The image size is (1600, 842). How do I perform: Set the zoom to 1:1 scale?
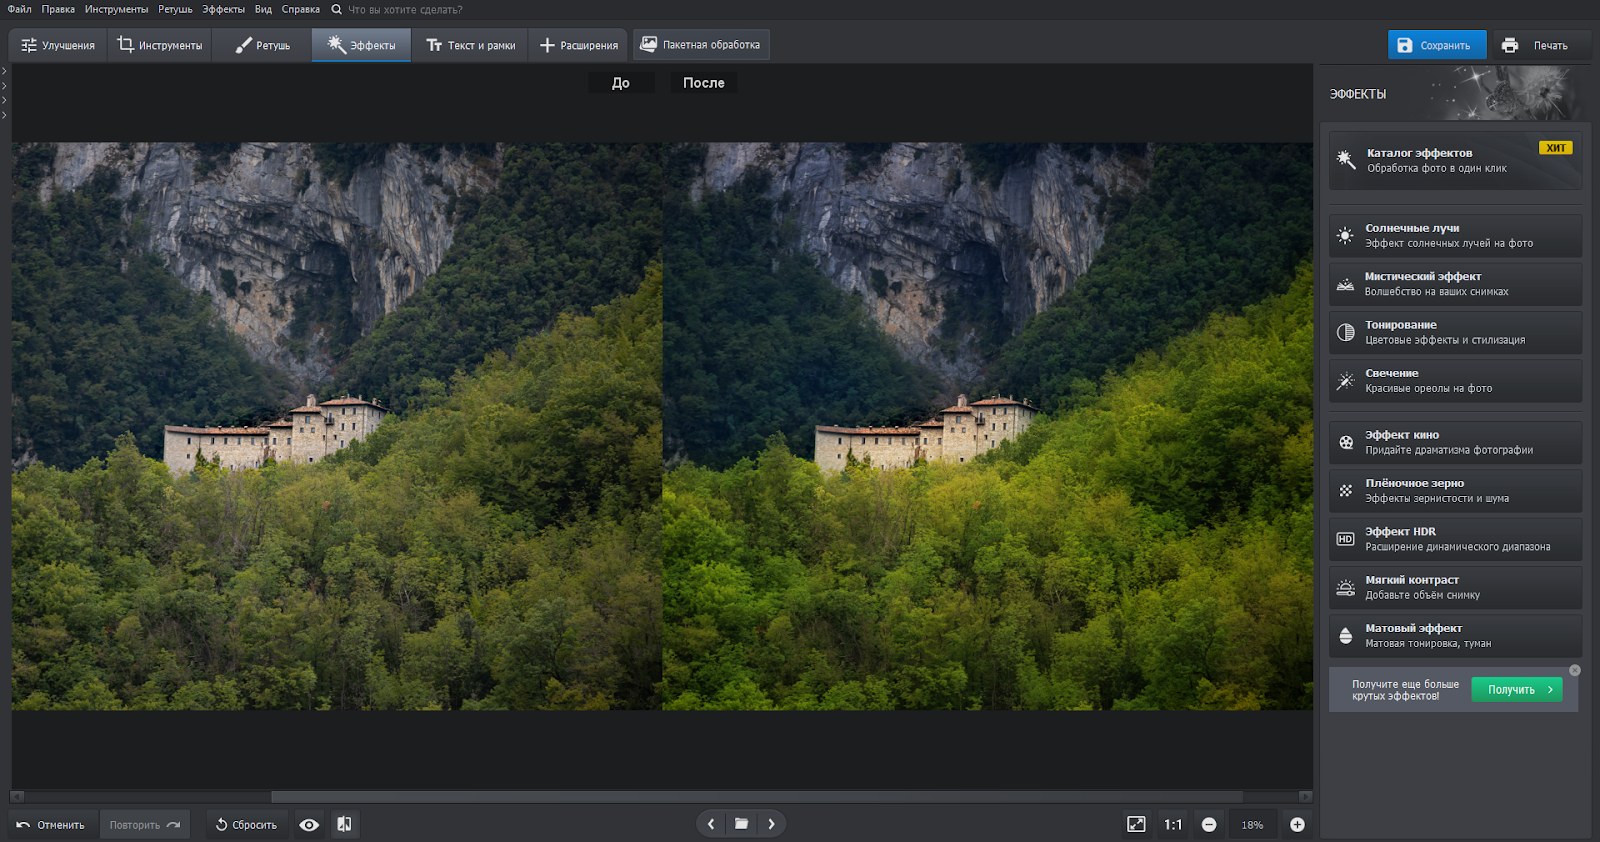tap(1173, 824)
